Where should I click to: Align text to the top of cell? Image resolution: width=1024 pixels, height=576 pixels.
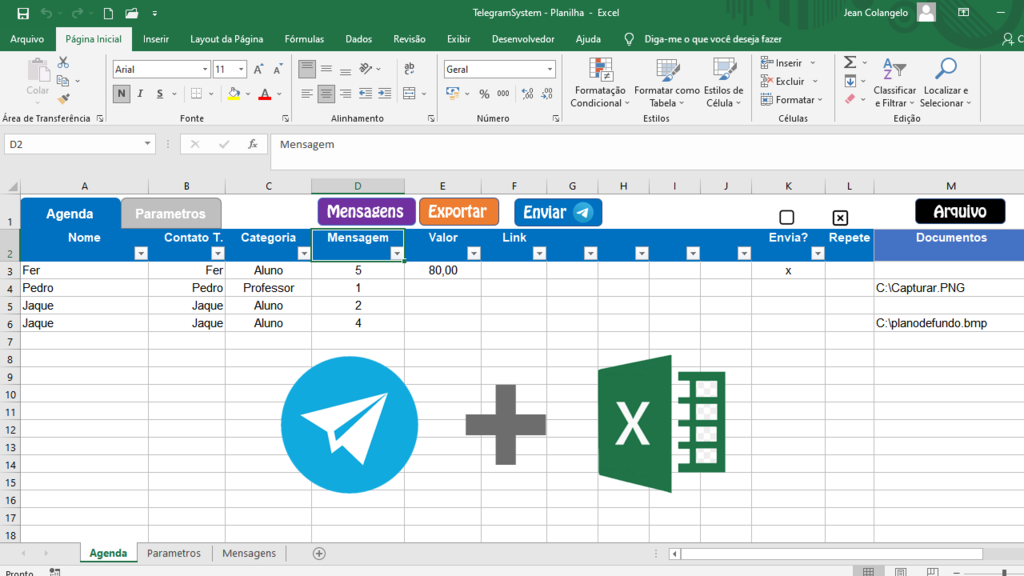point(306,69)
